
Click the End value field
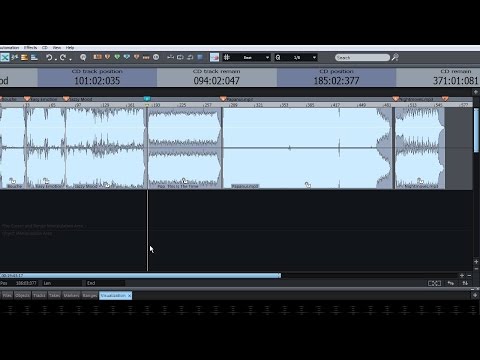point(105,283)
